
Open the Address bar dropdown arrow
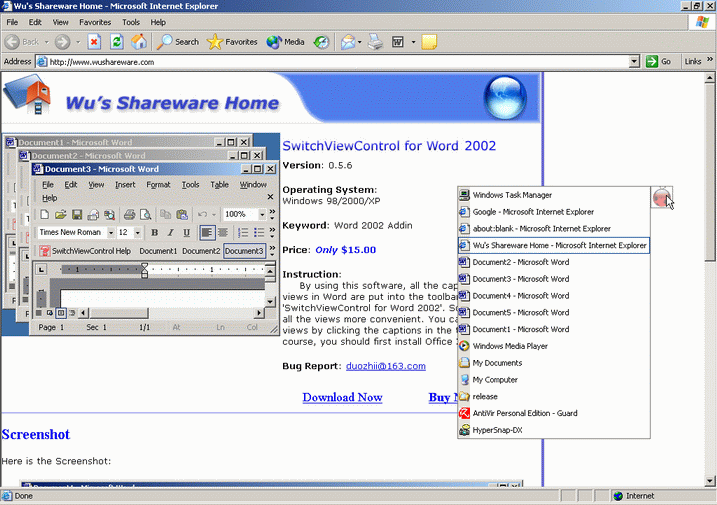click(634, 61)
